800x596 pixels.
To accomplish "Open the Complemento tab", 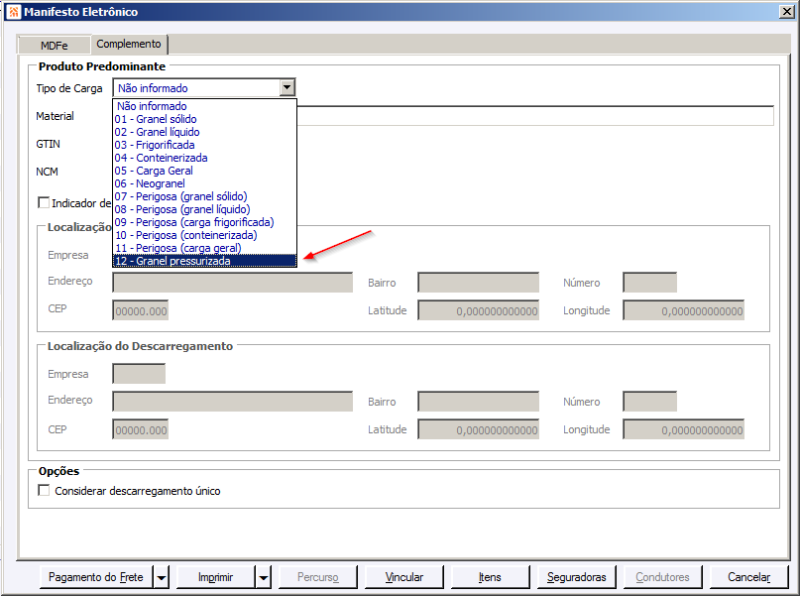I will [x=129, y=44].
